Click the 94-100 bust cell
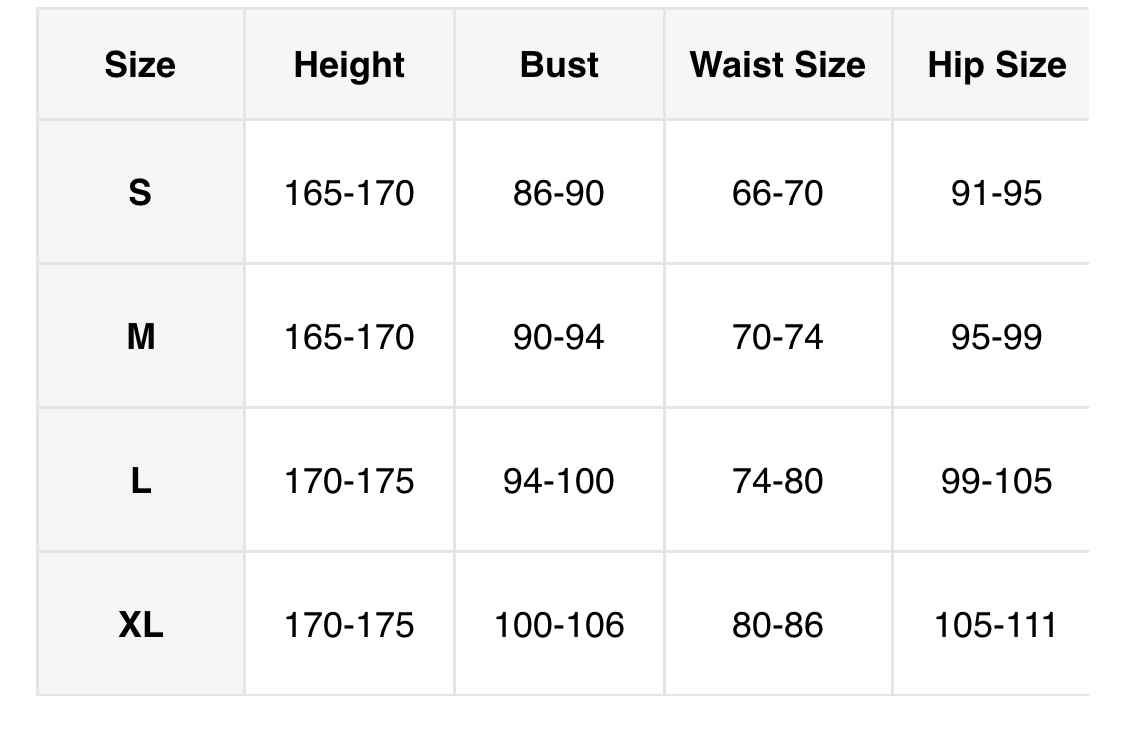 pos(559,481)
